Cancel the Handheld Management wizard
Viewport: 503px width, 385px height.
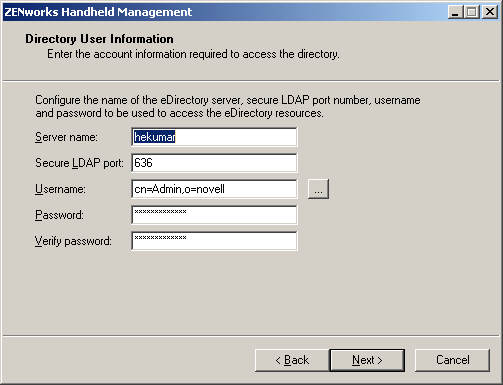pyautogui.click(x=453, y=360)
